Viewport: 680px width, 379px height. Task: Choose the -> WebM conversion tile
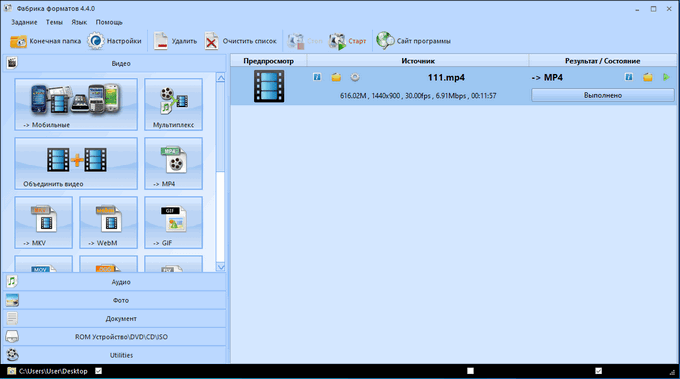pyautogui.click(x=108, y=222)
